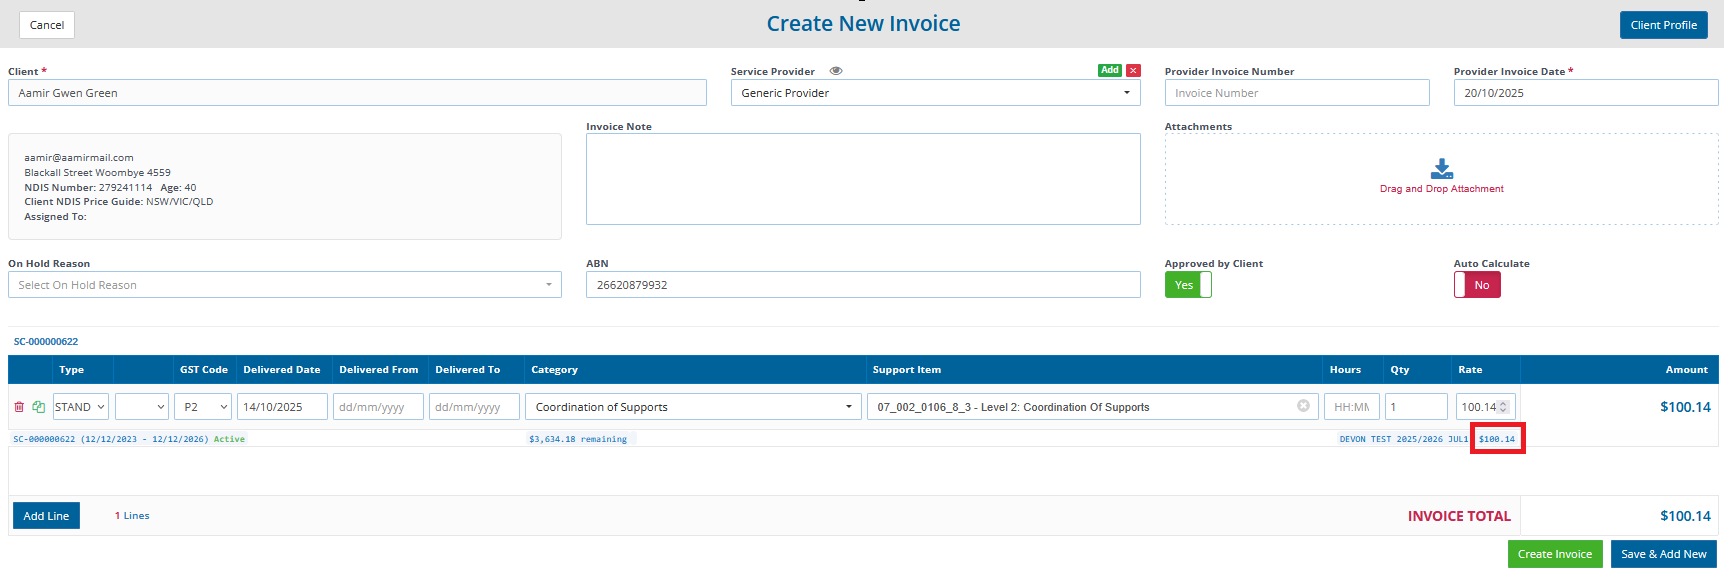Click the Add Line button
The width and height of the screenshot is (1724, 574).
(x=46, y=516)
